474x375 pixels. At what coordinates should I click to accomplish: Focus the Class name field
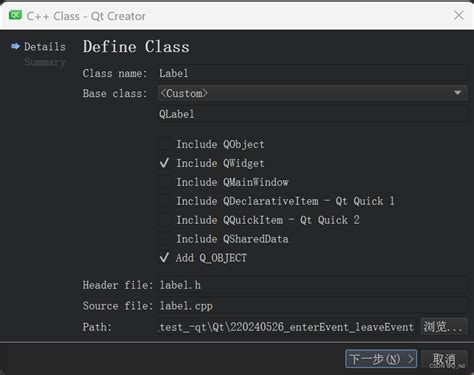coord(312,73)
